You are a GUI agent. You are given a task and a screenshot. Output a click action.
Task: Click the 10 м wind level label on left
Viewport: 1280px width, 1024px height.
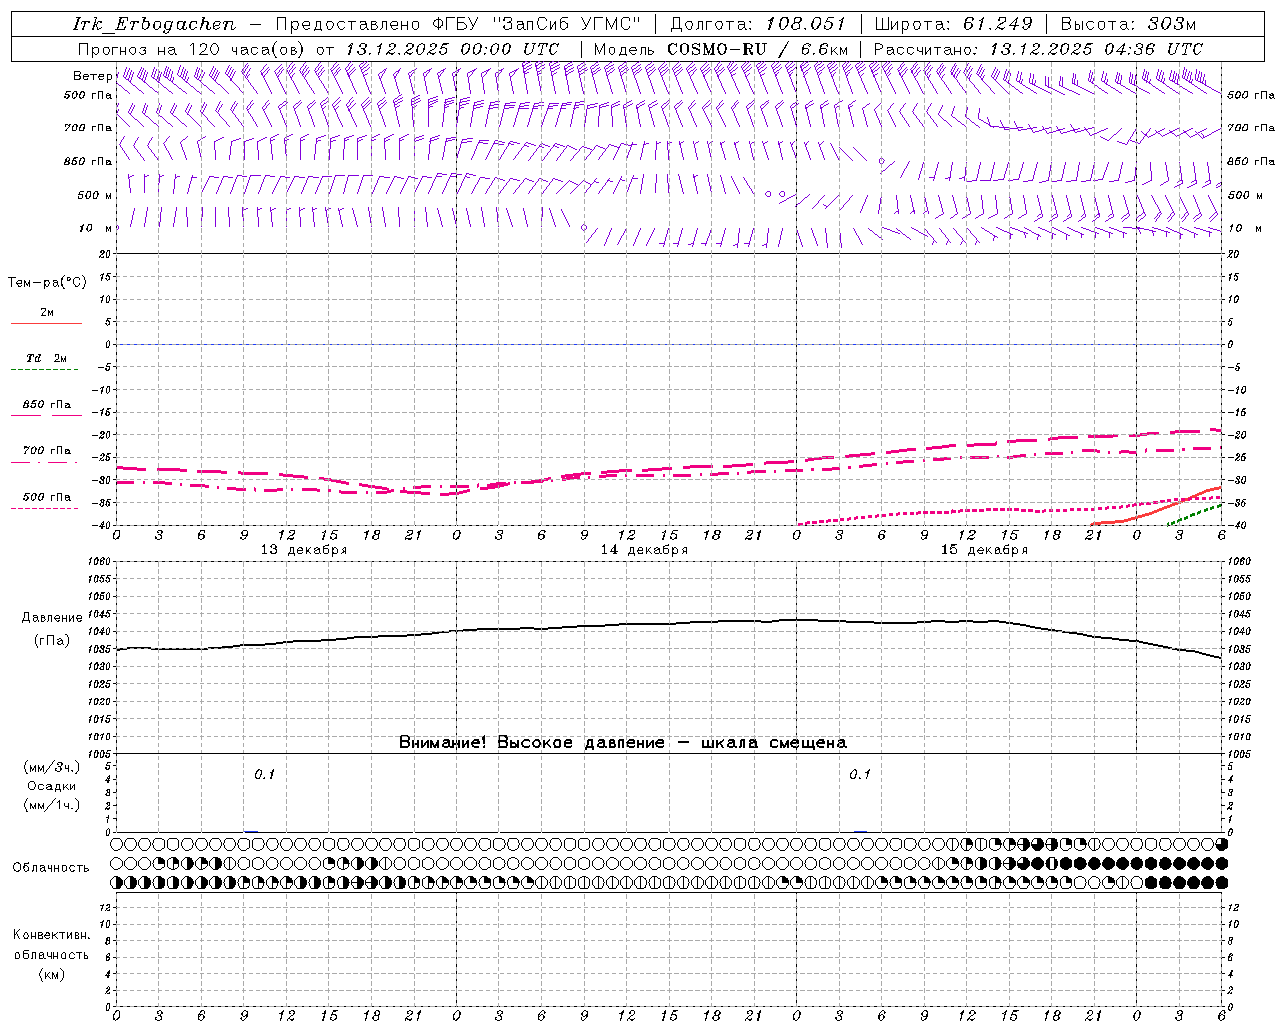[96, 228]
